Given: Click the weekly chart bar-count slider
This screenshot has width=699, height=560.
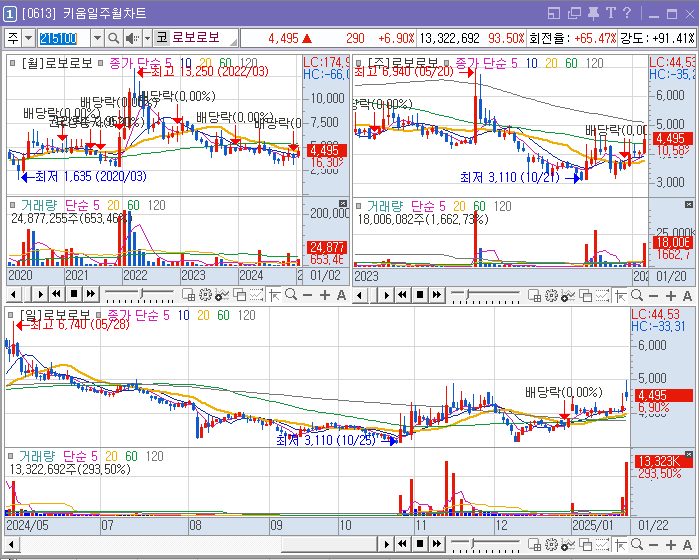Looking at the screenshot, I should (485, 295).
